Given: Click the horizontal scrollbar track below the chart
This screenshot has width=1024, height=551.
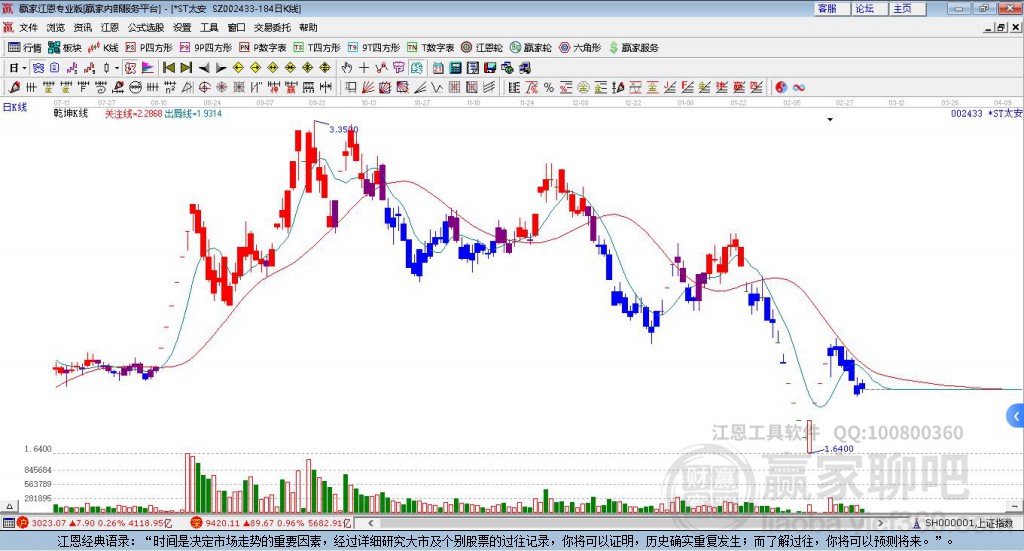Looking at the screenshot, I should (627, 523).
